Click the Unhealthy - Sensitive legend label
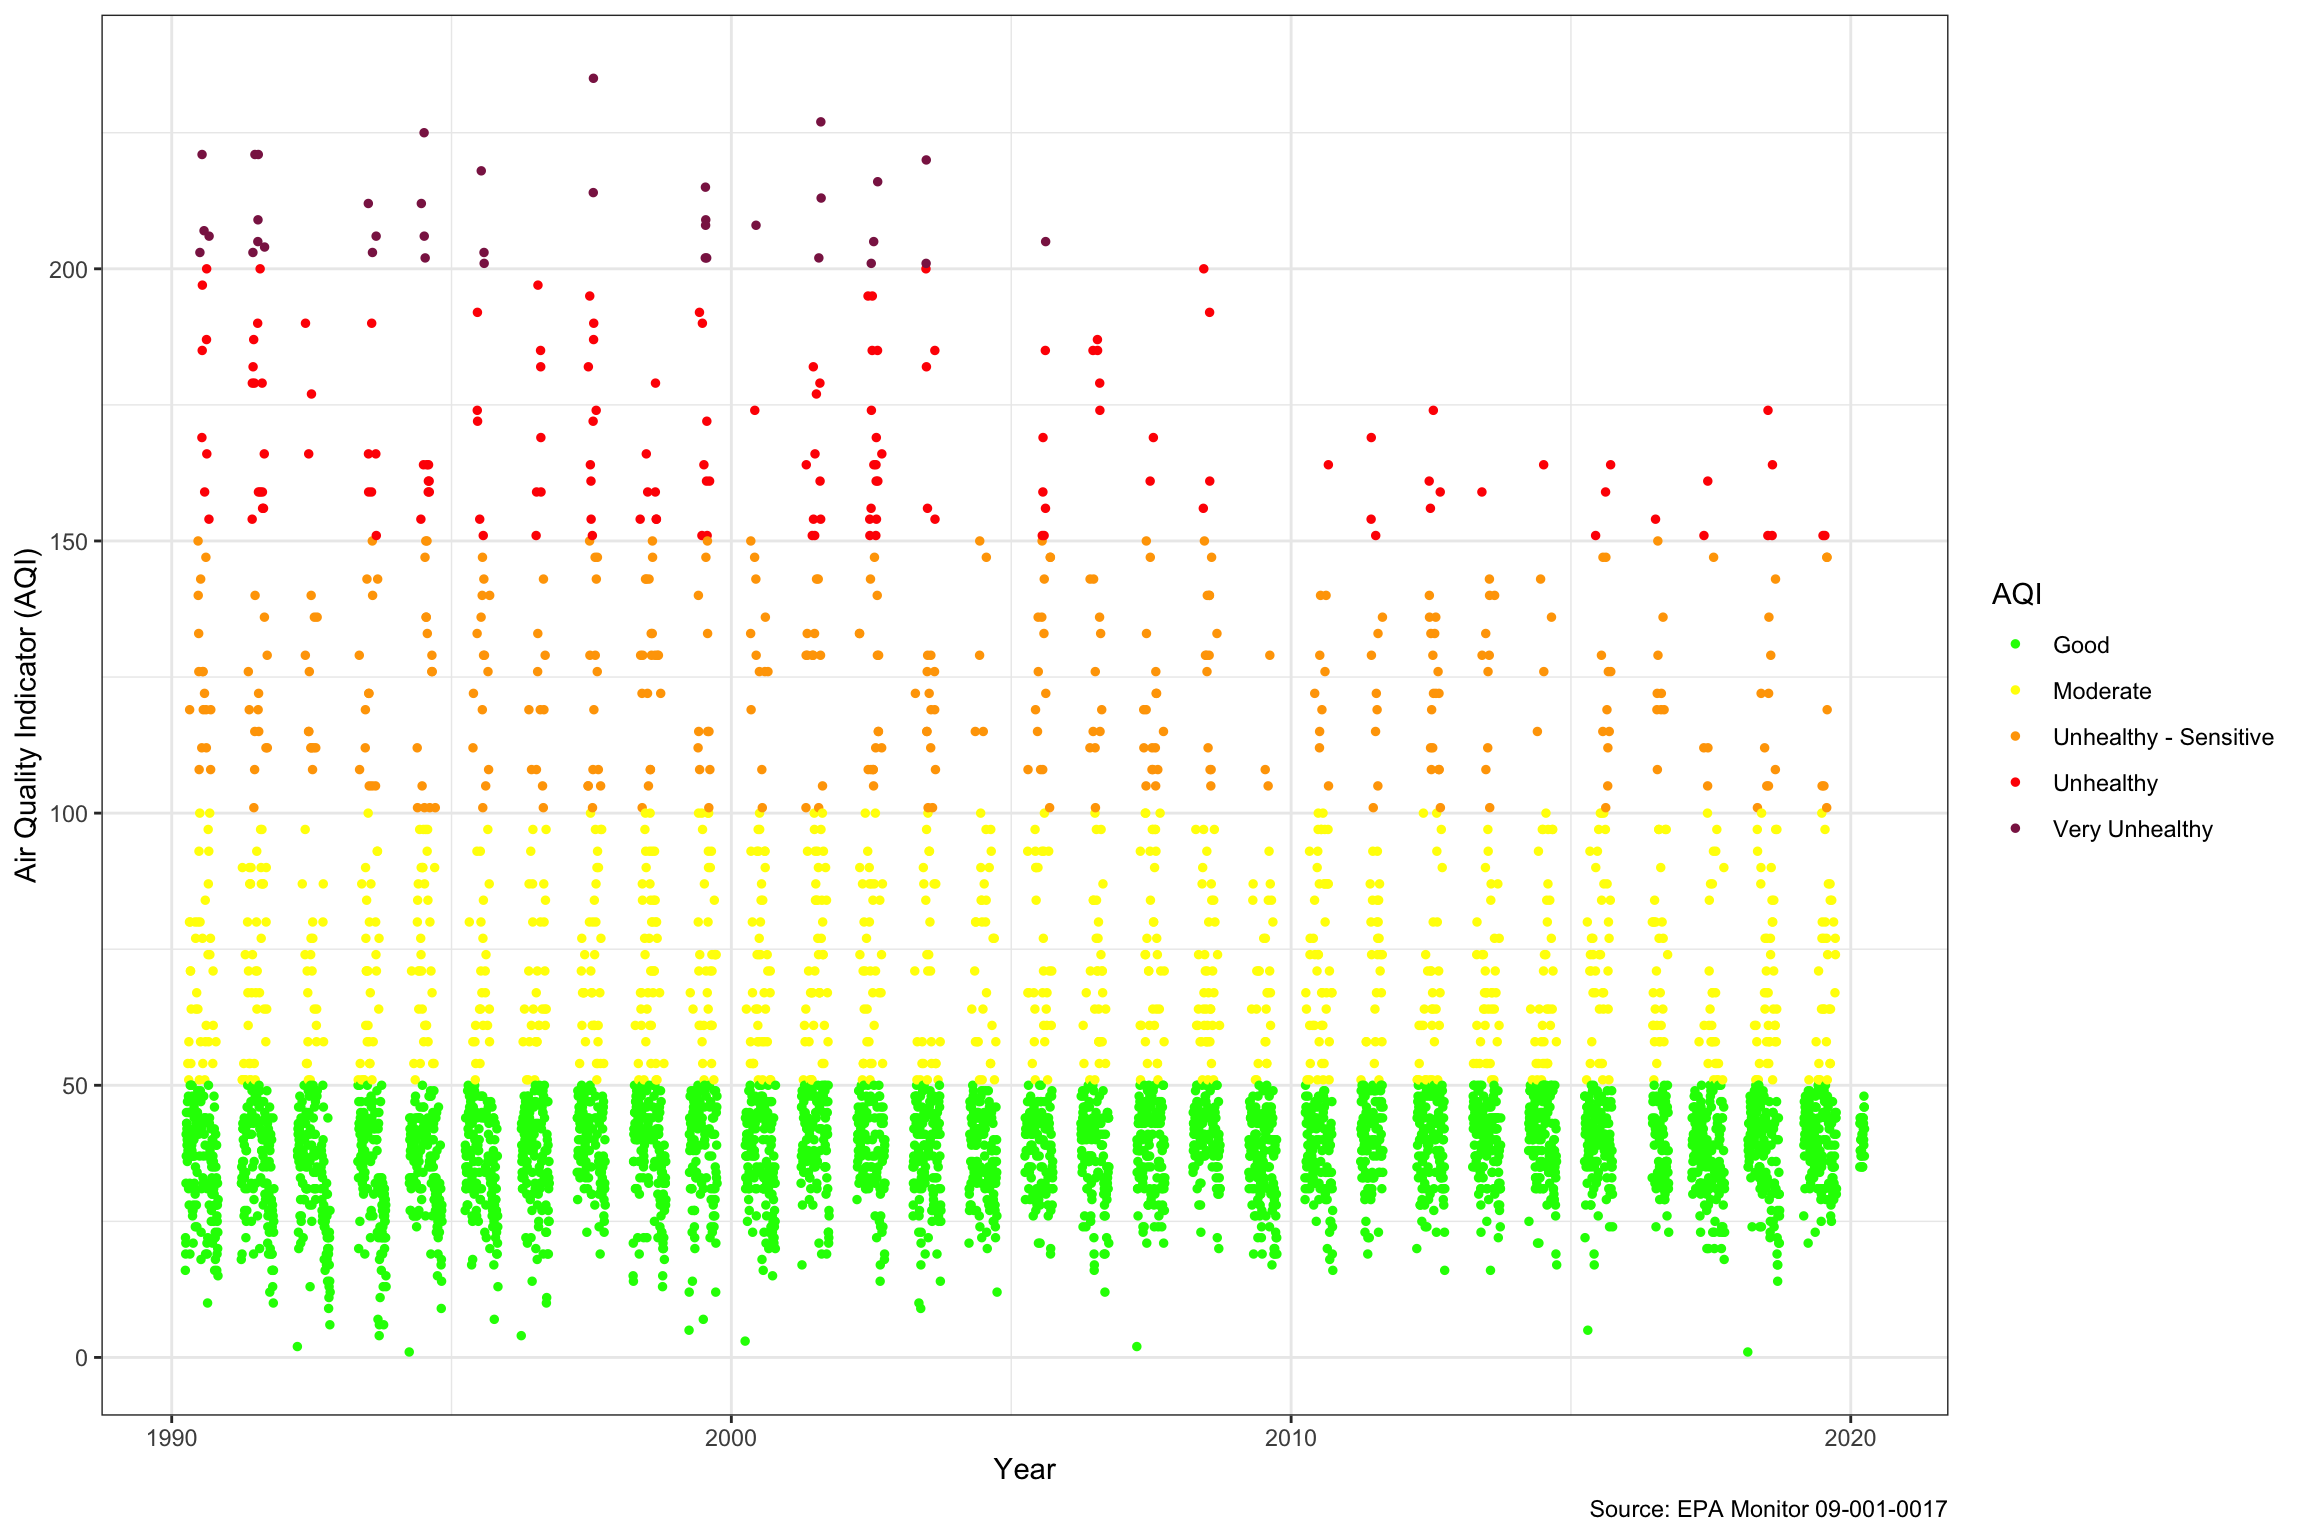2304x1536 pixels. click(x=2162, y=737)
